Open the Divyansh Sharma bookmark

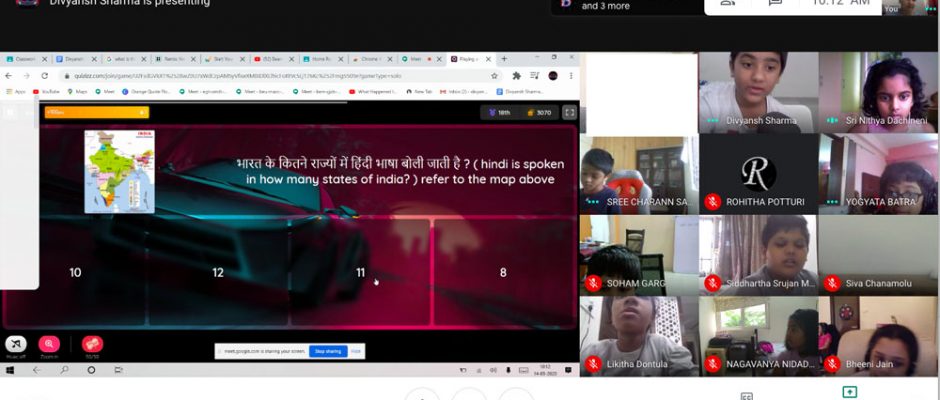tap(520, 92)
